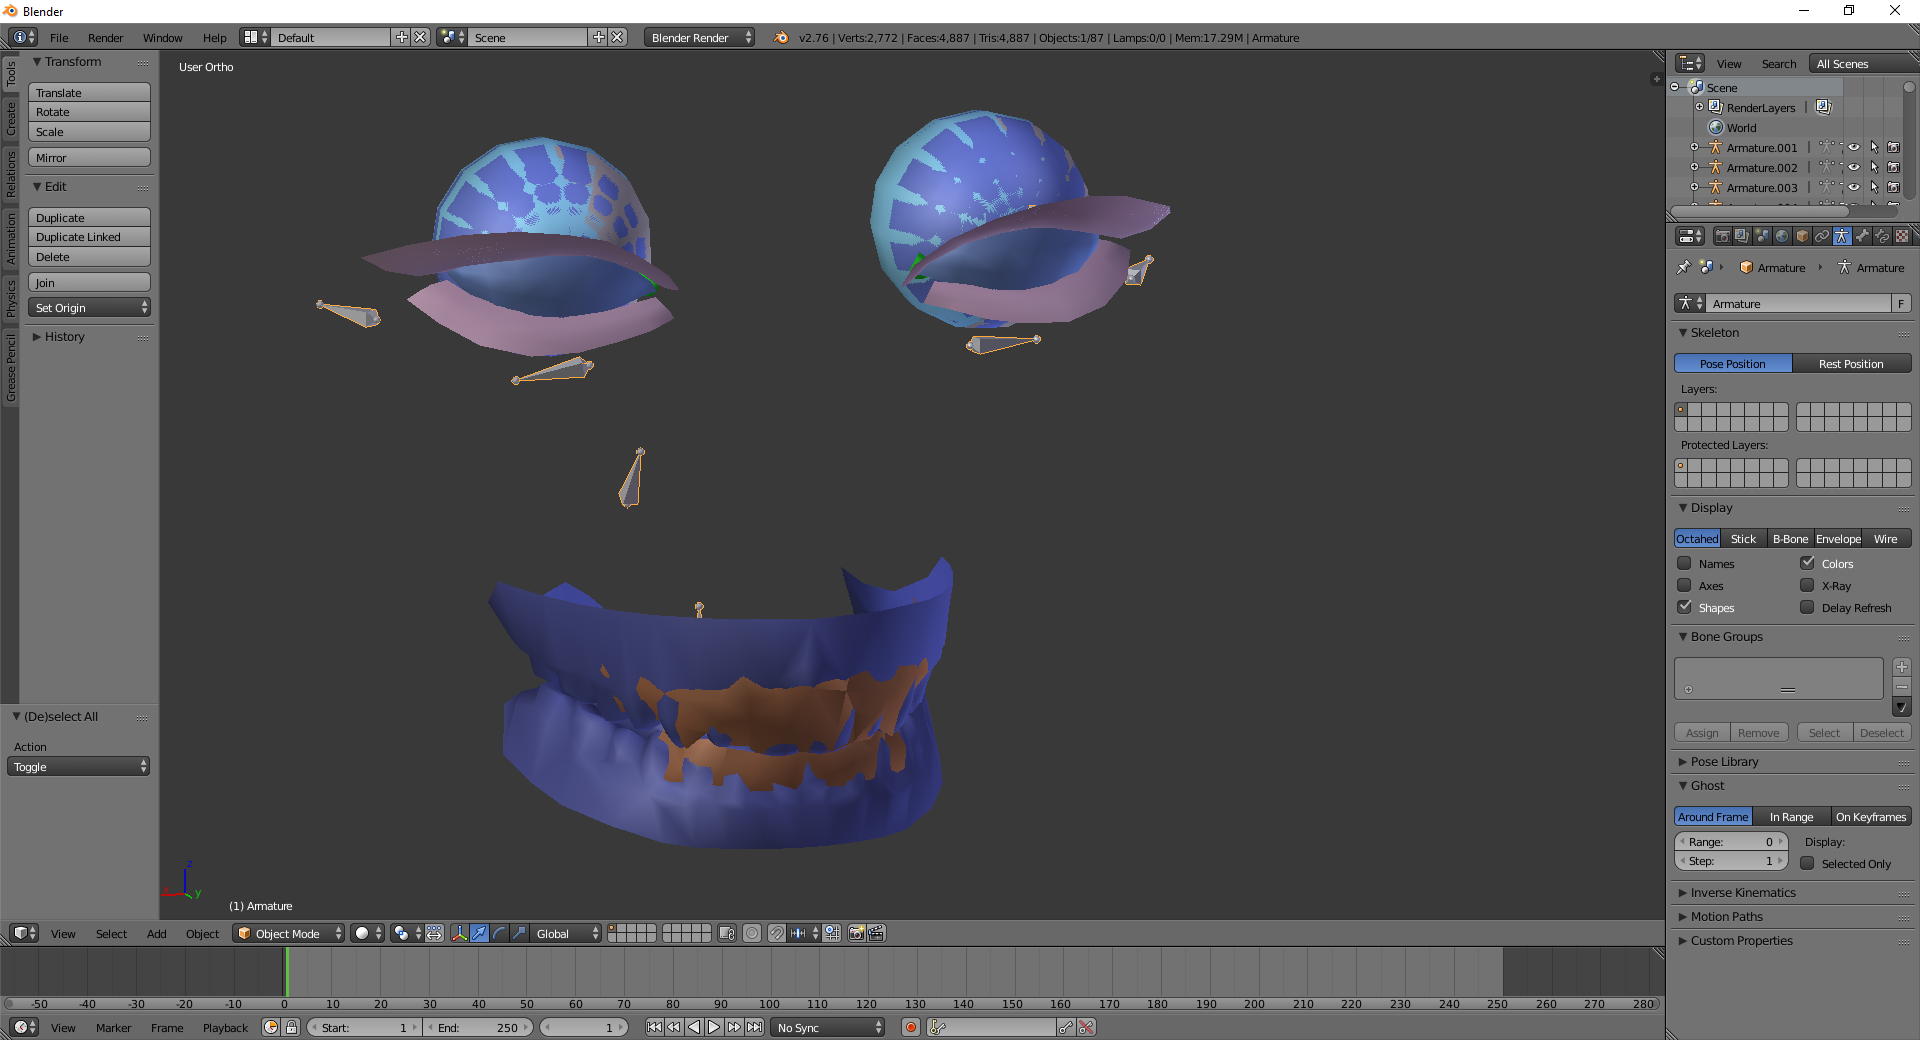Screen dimensions: 1920x1040
Task: Open the Blender Render engine dropdown
Action: pos(699,37)
